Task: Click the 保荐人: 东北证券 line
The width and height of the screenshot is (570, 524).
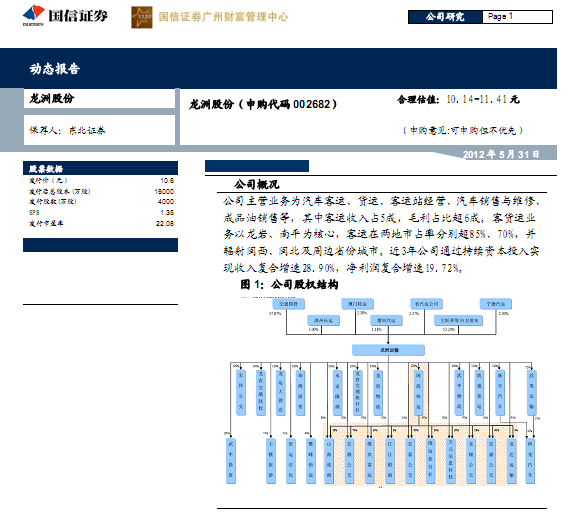Action: coord(67,130)
